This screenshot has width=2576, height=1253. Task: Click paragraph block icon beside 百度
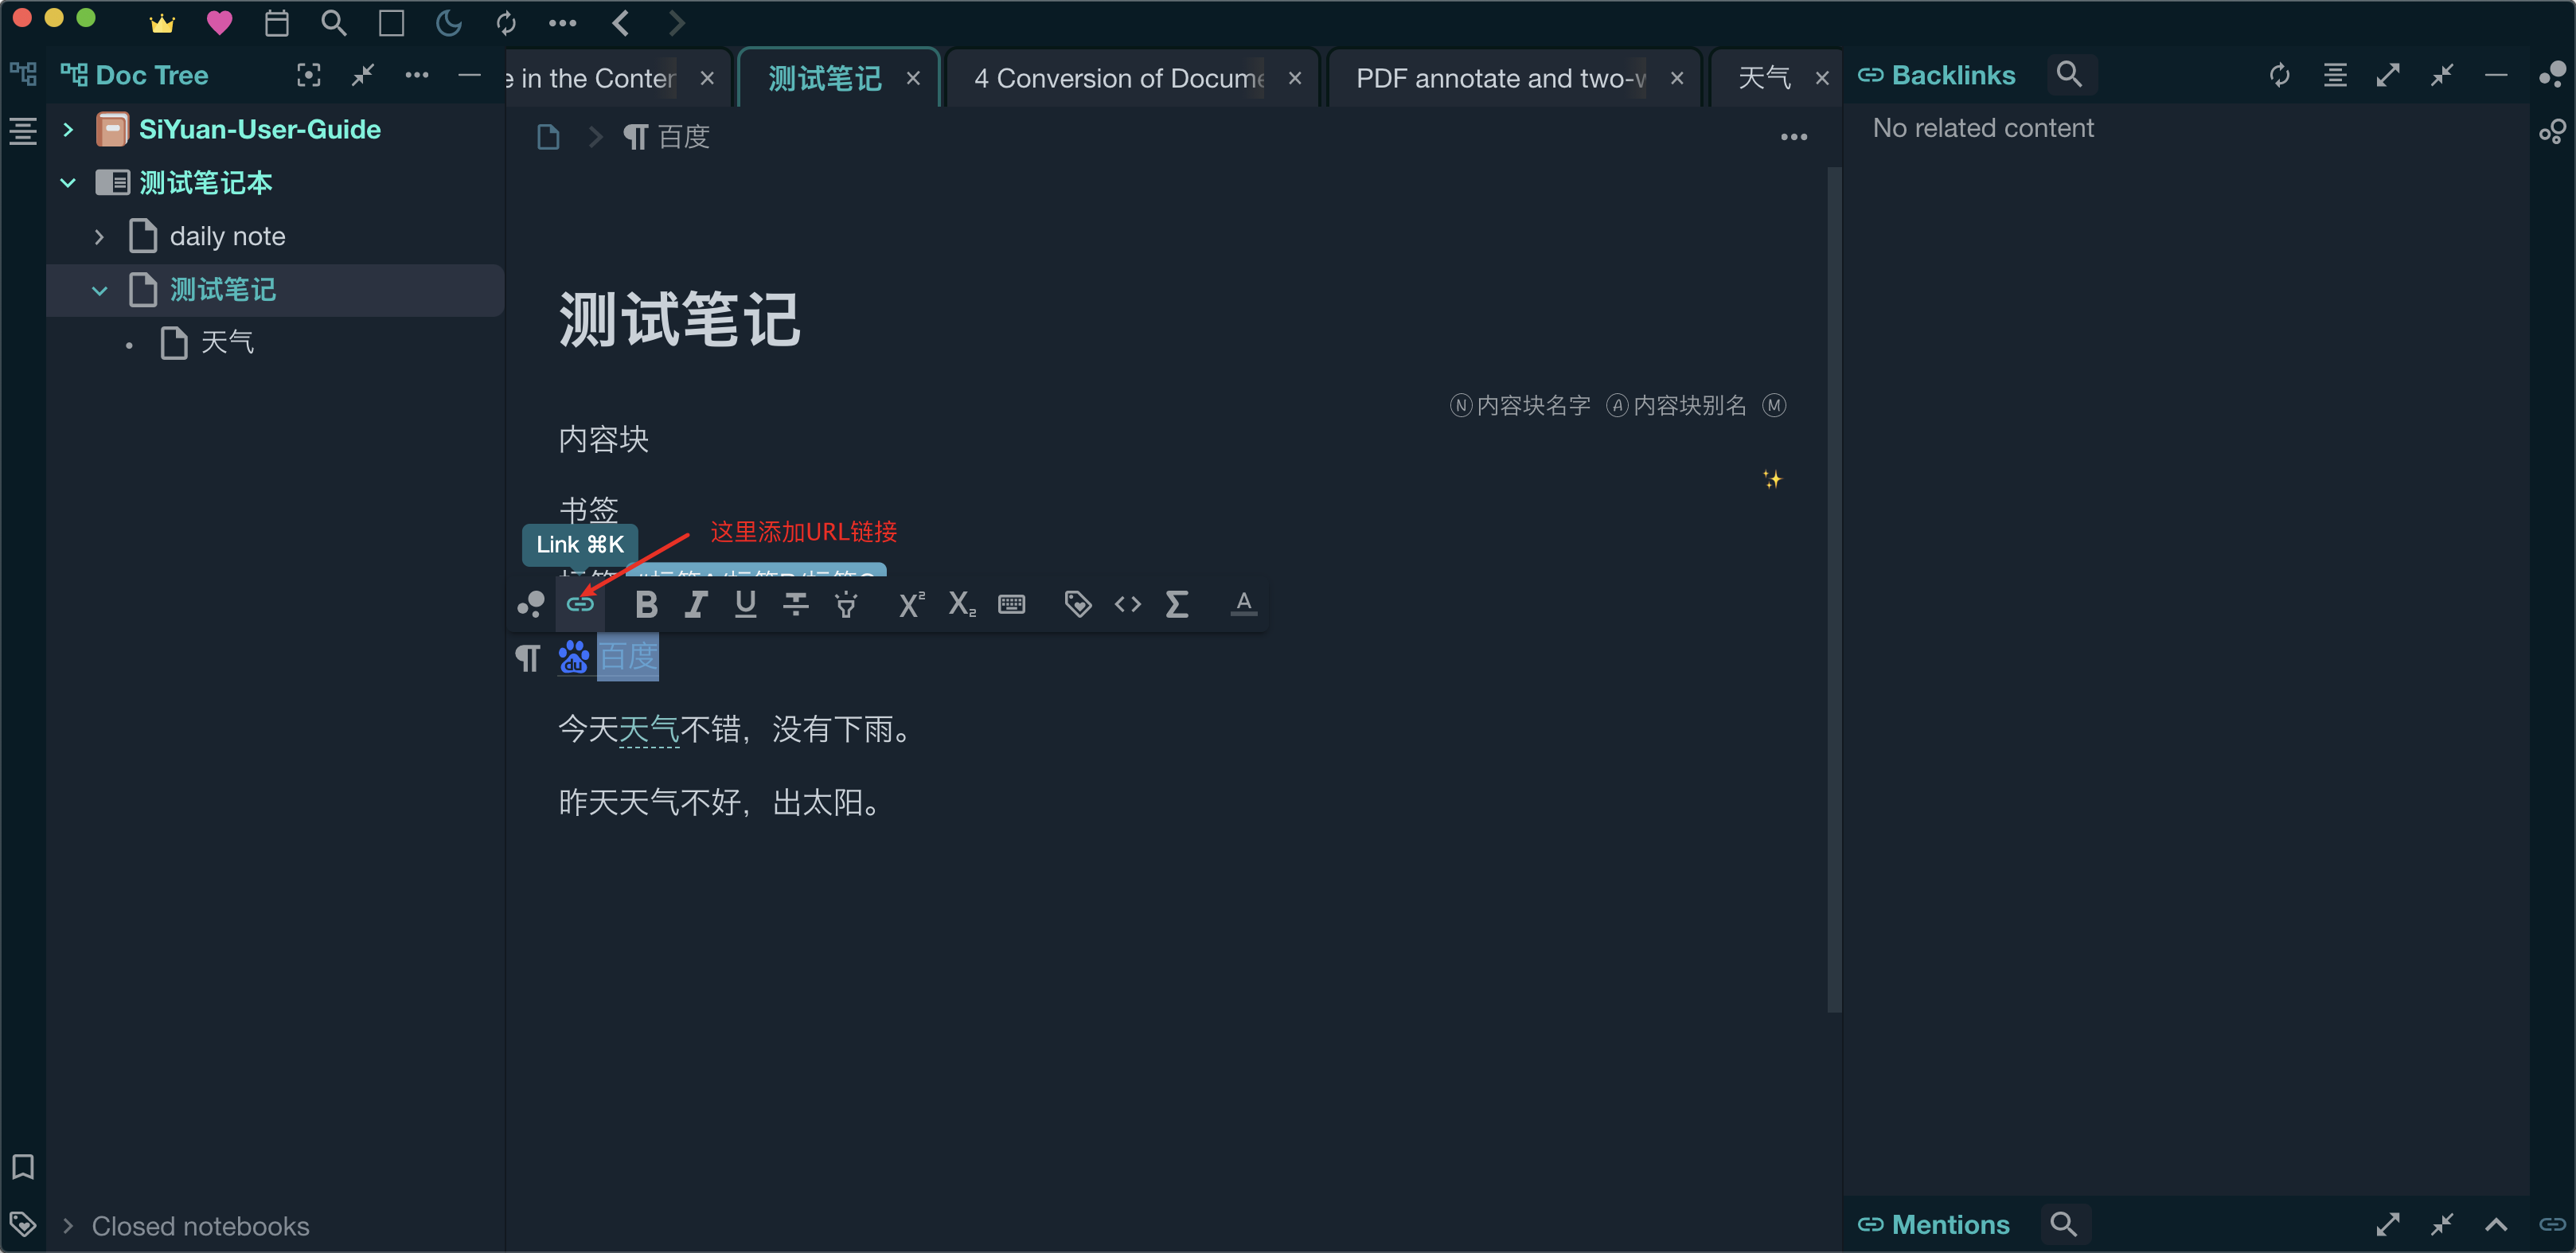click(x=528, y=658)
